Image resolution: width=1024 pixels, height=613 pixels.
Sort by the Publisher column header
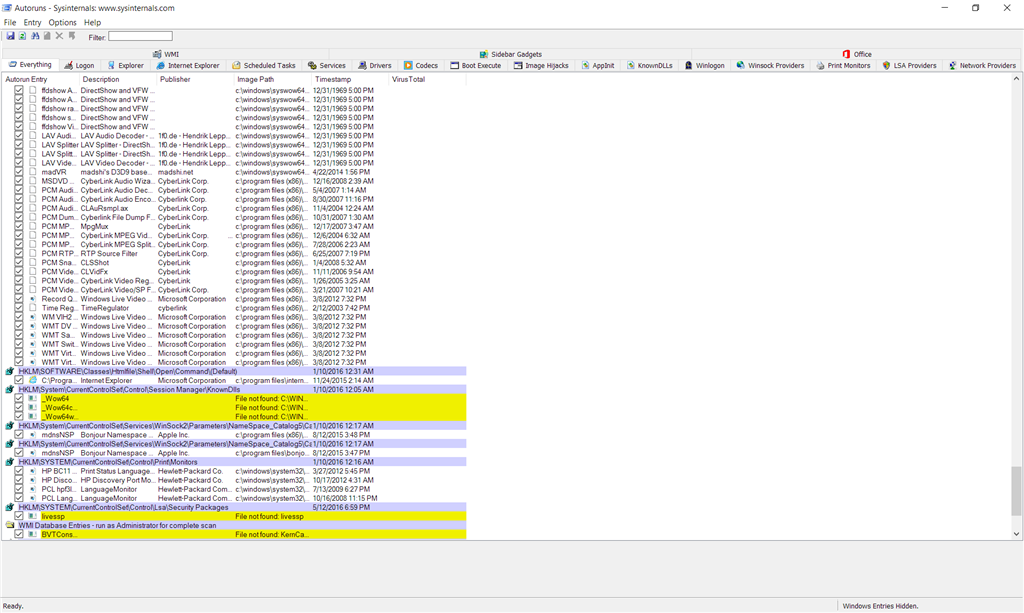195,79
